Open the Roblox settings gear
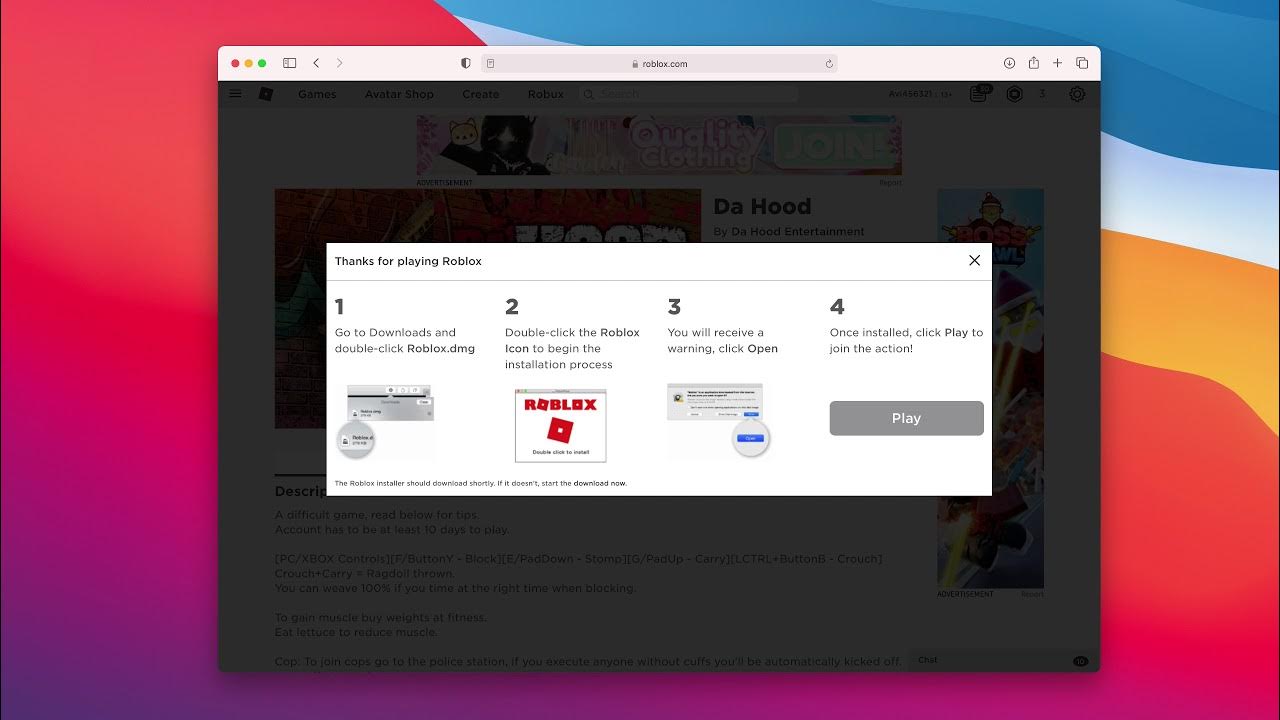The width and height of the screenshot is (1280, 720). [1077, 94]
